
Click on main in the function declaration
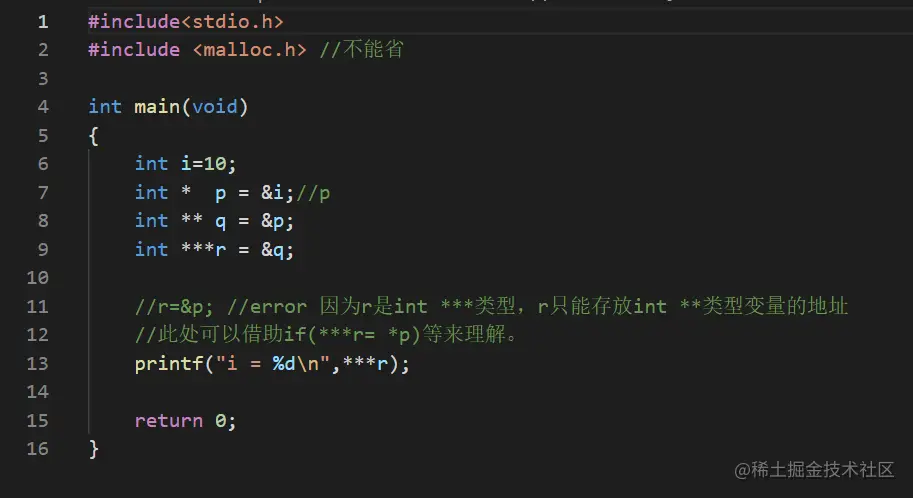[x=157, y=107]
